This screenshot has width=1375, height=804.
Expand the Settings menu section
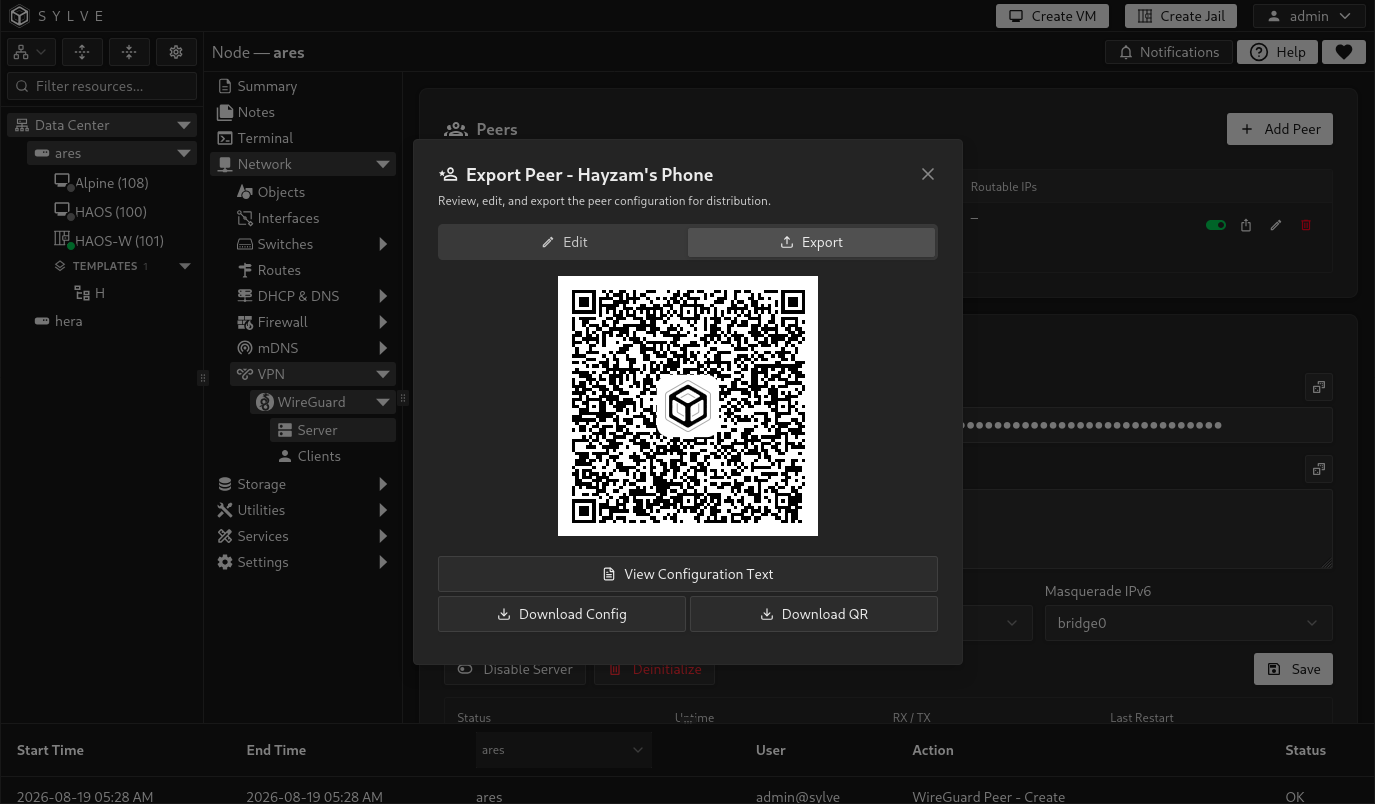(x=383, y=562)
